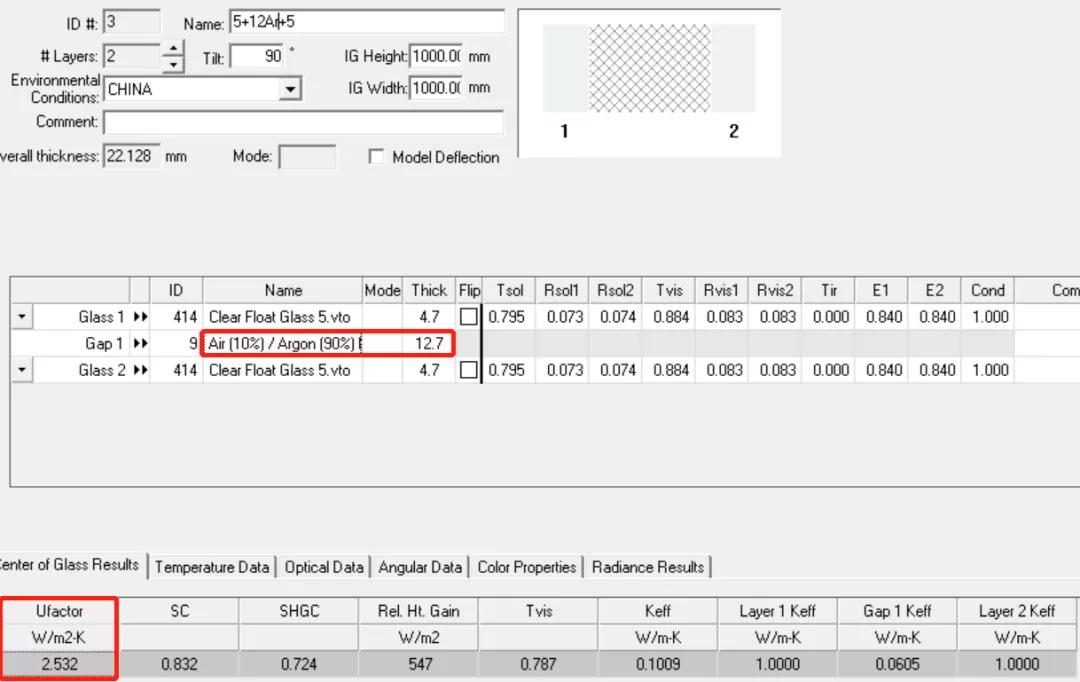Switch to the Temperature Data tab
Screen dimensions: 1080x682
(x=212, y=567)
